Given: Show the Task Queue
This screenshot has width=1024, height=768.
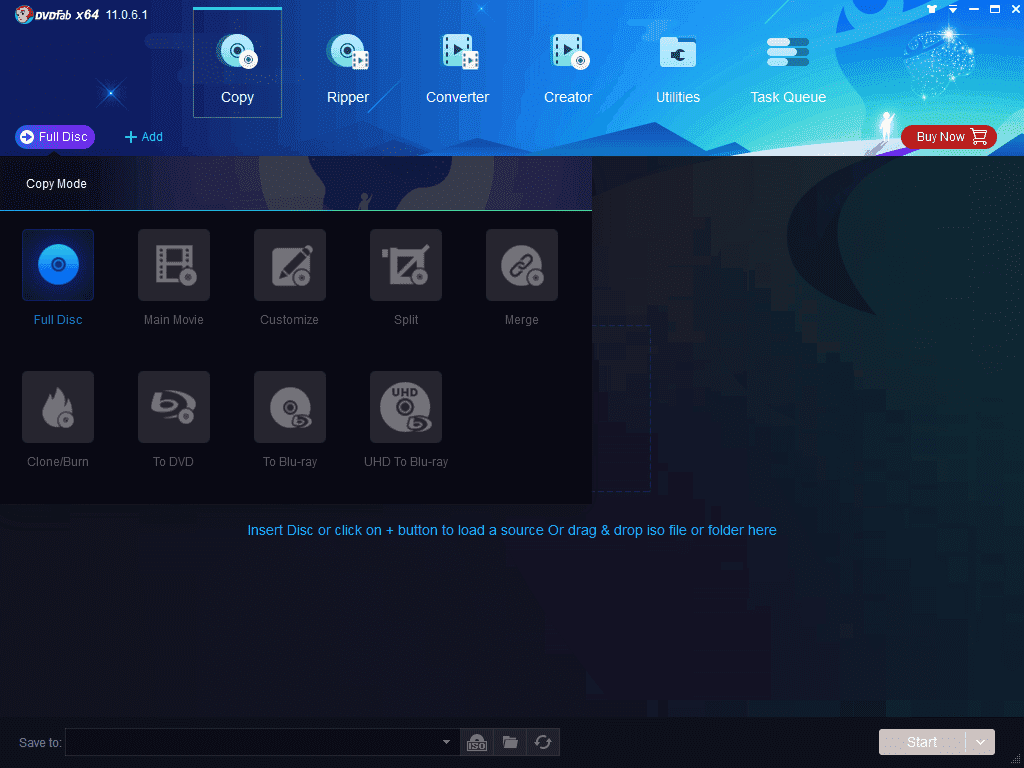Looking at the screenshot, I should (788, 69).
